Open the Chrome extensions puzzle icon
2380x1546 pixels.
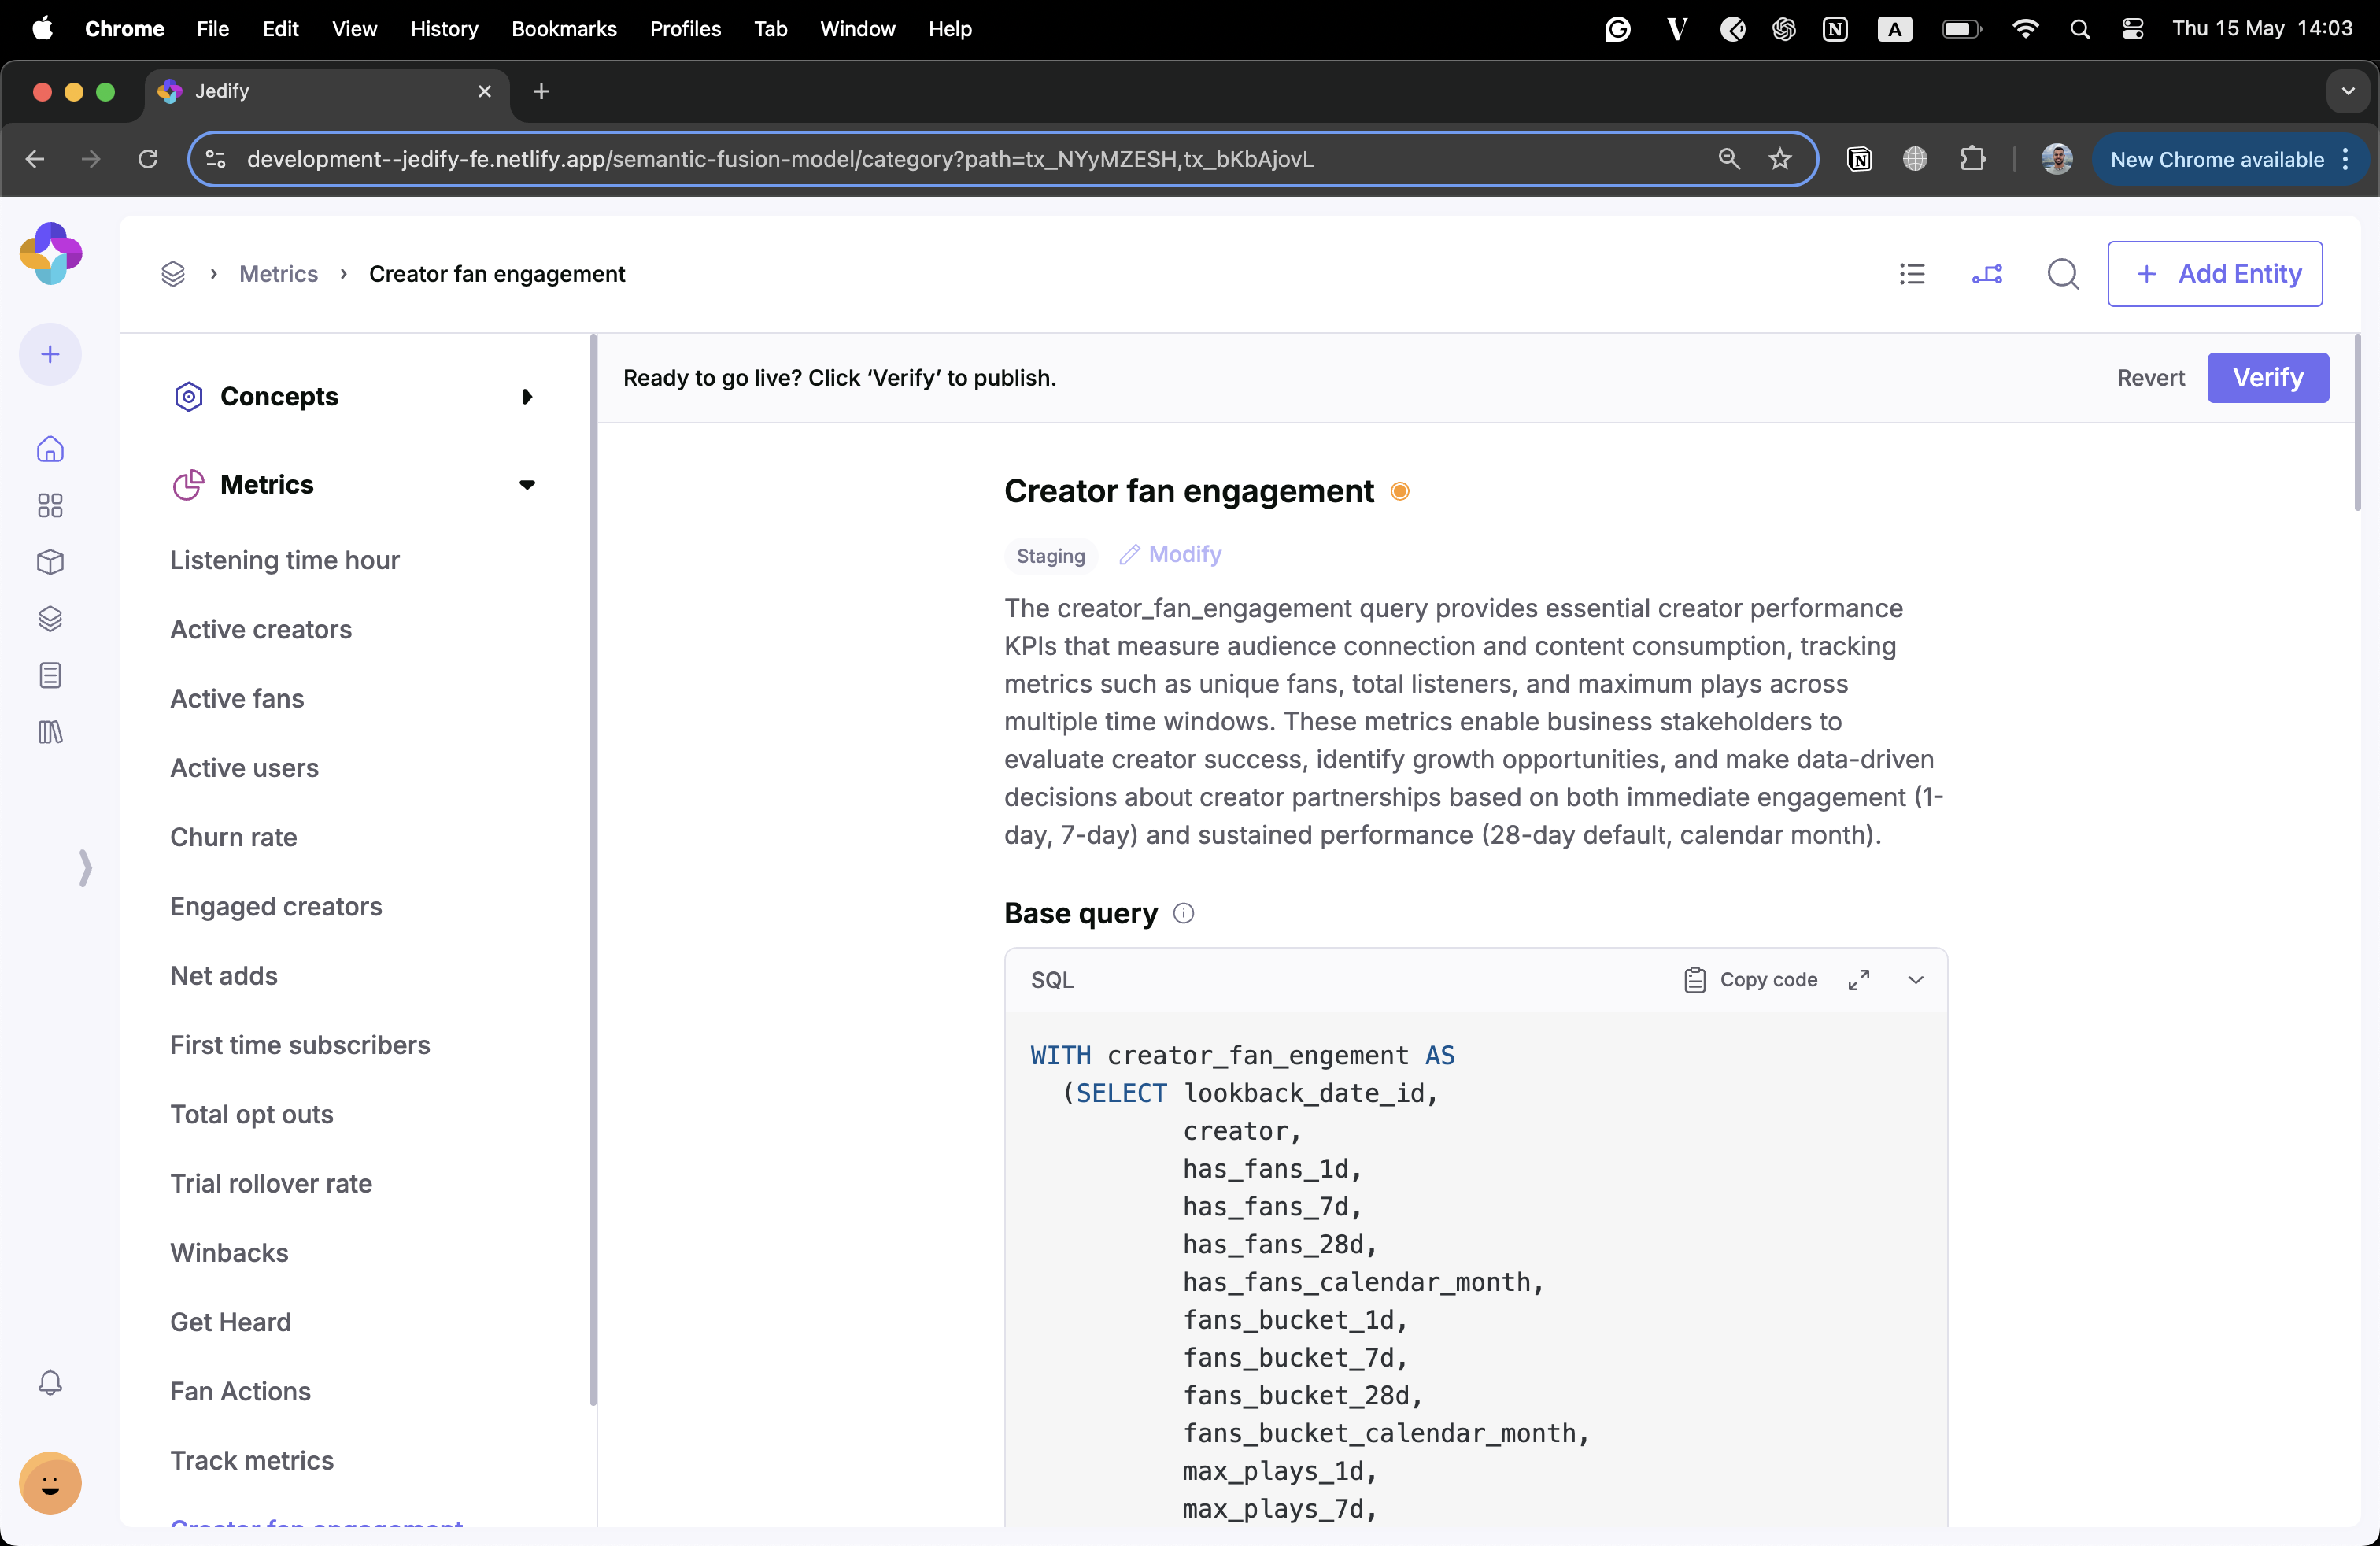(x=1973, y=159)
